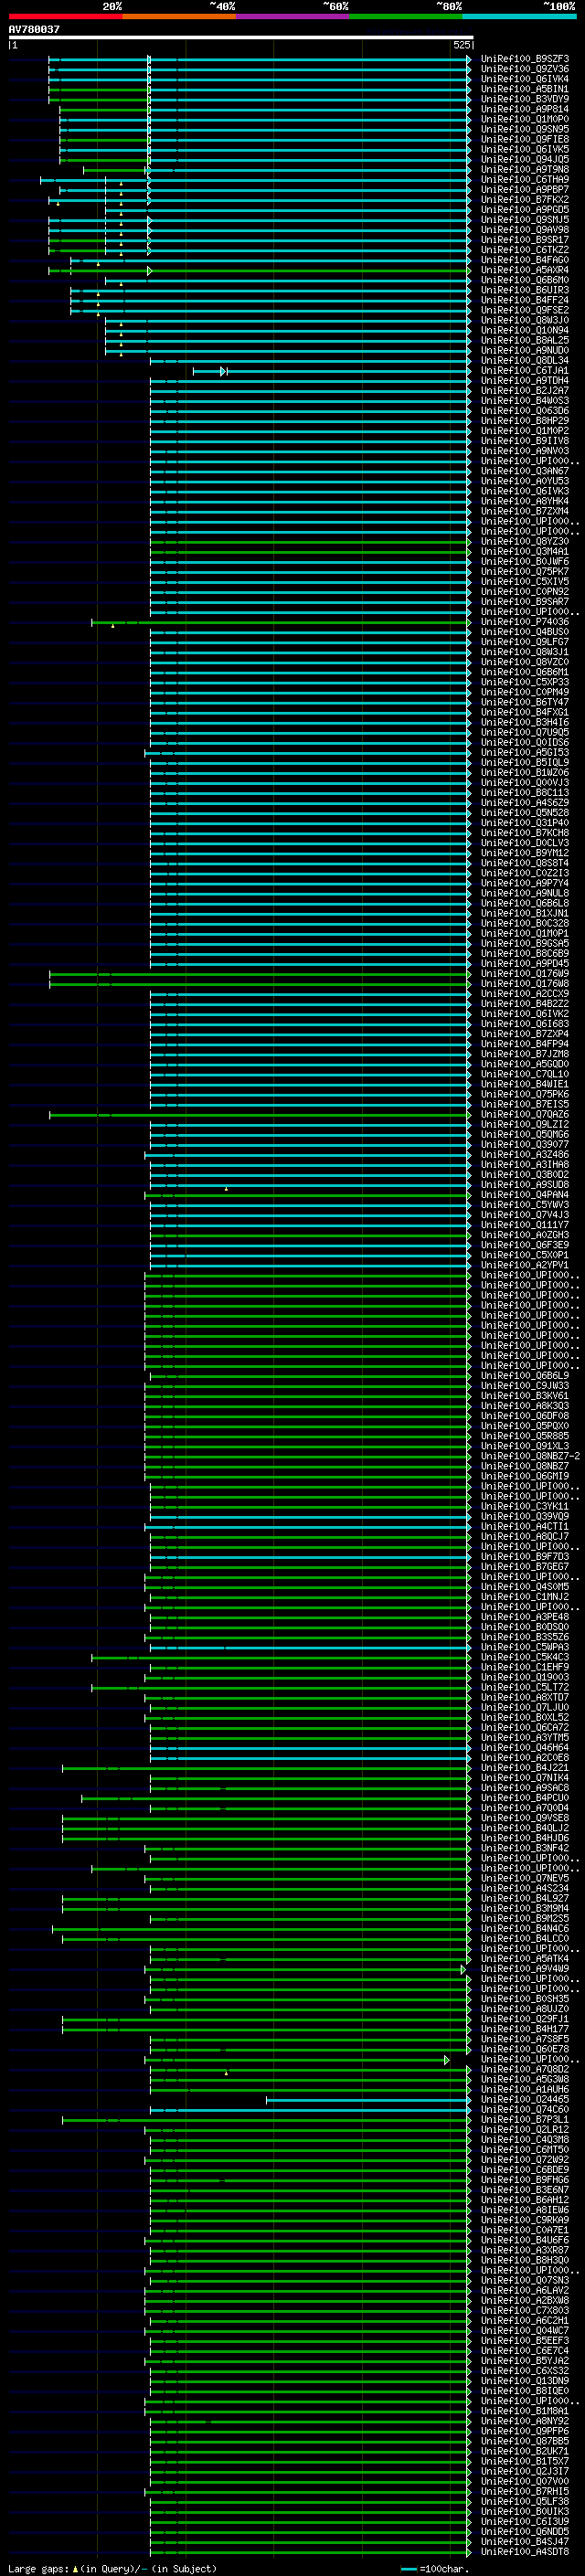Click the orange ~40% identity legend bar
Image resolution: width=585 pixels, height=2576 pixels.
pos(179,16)
